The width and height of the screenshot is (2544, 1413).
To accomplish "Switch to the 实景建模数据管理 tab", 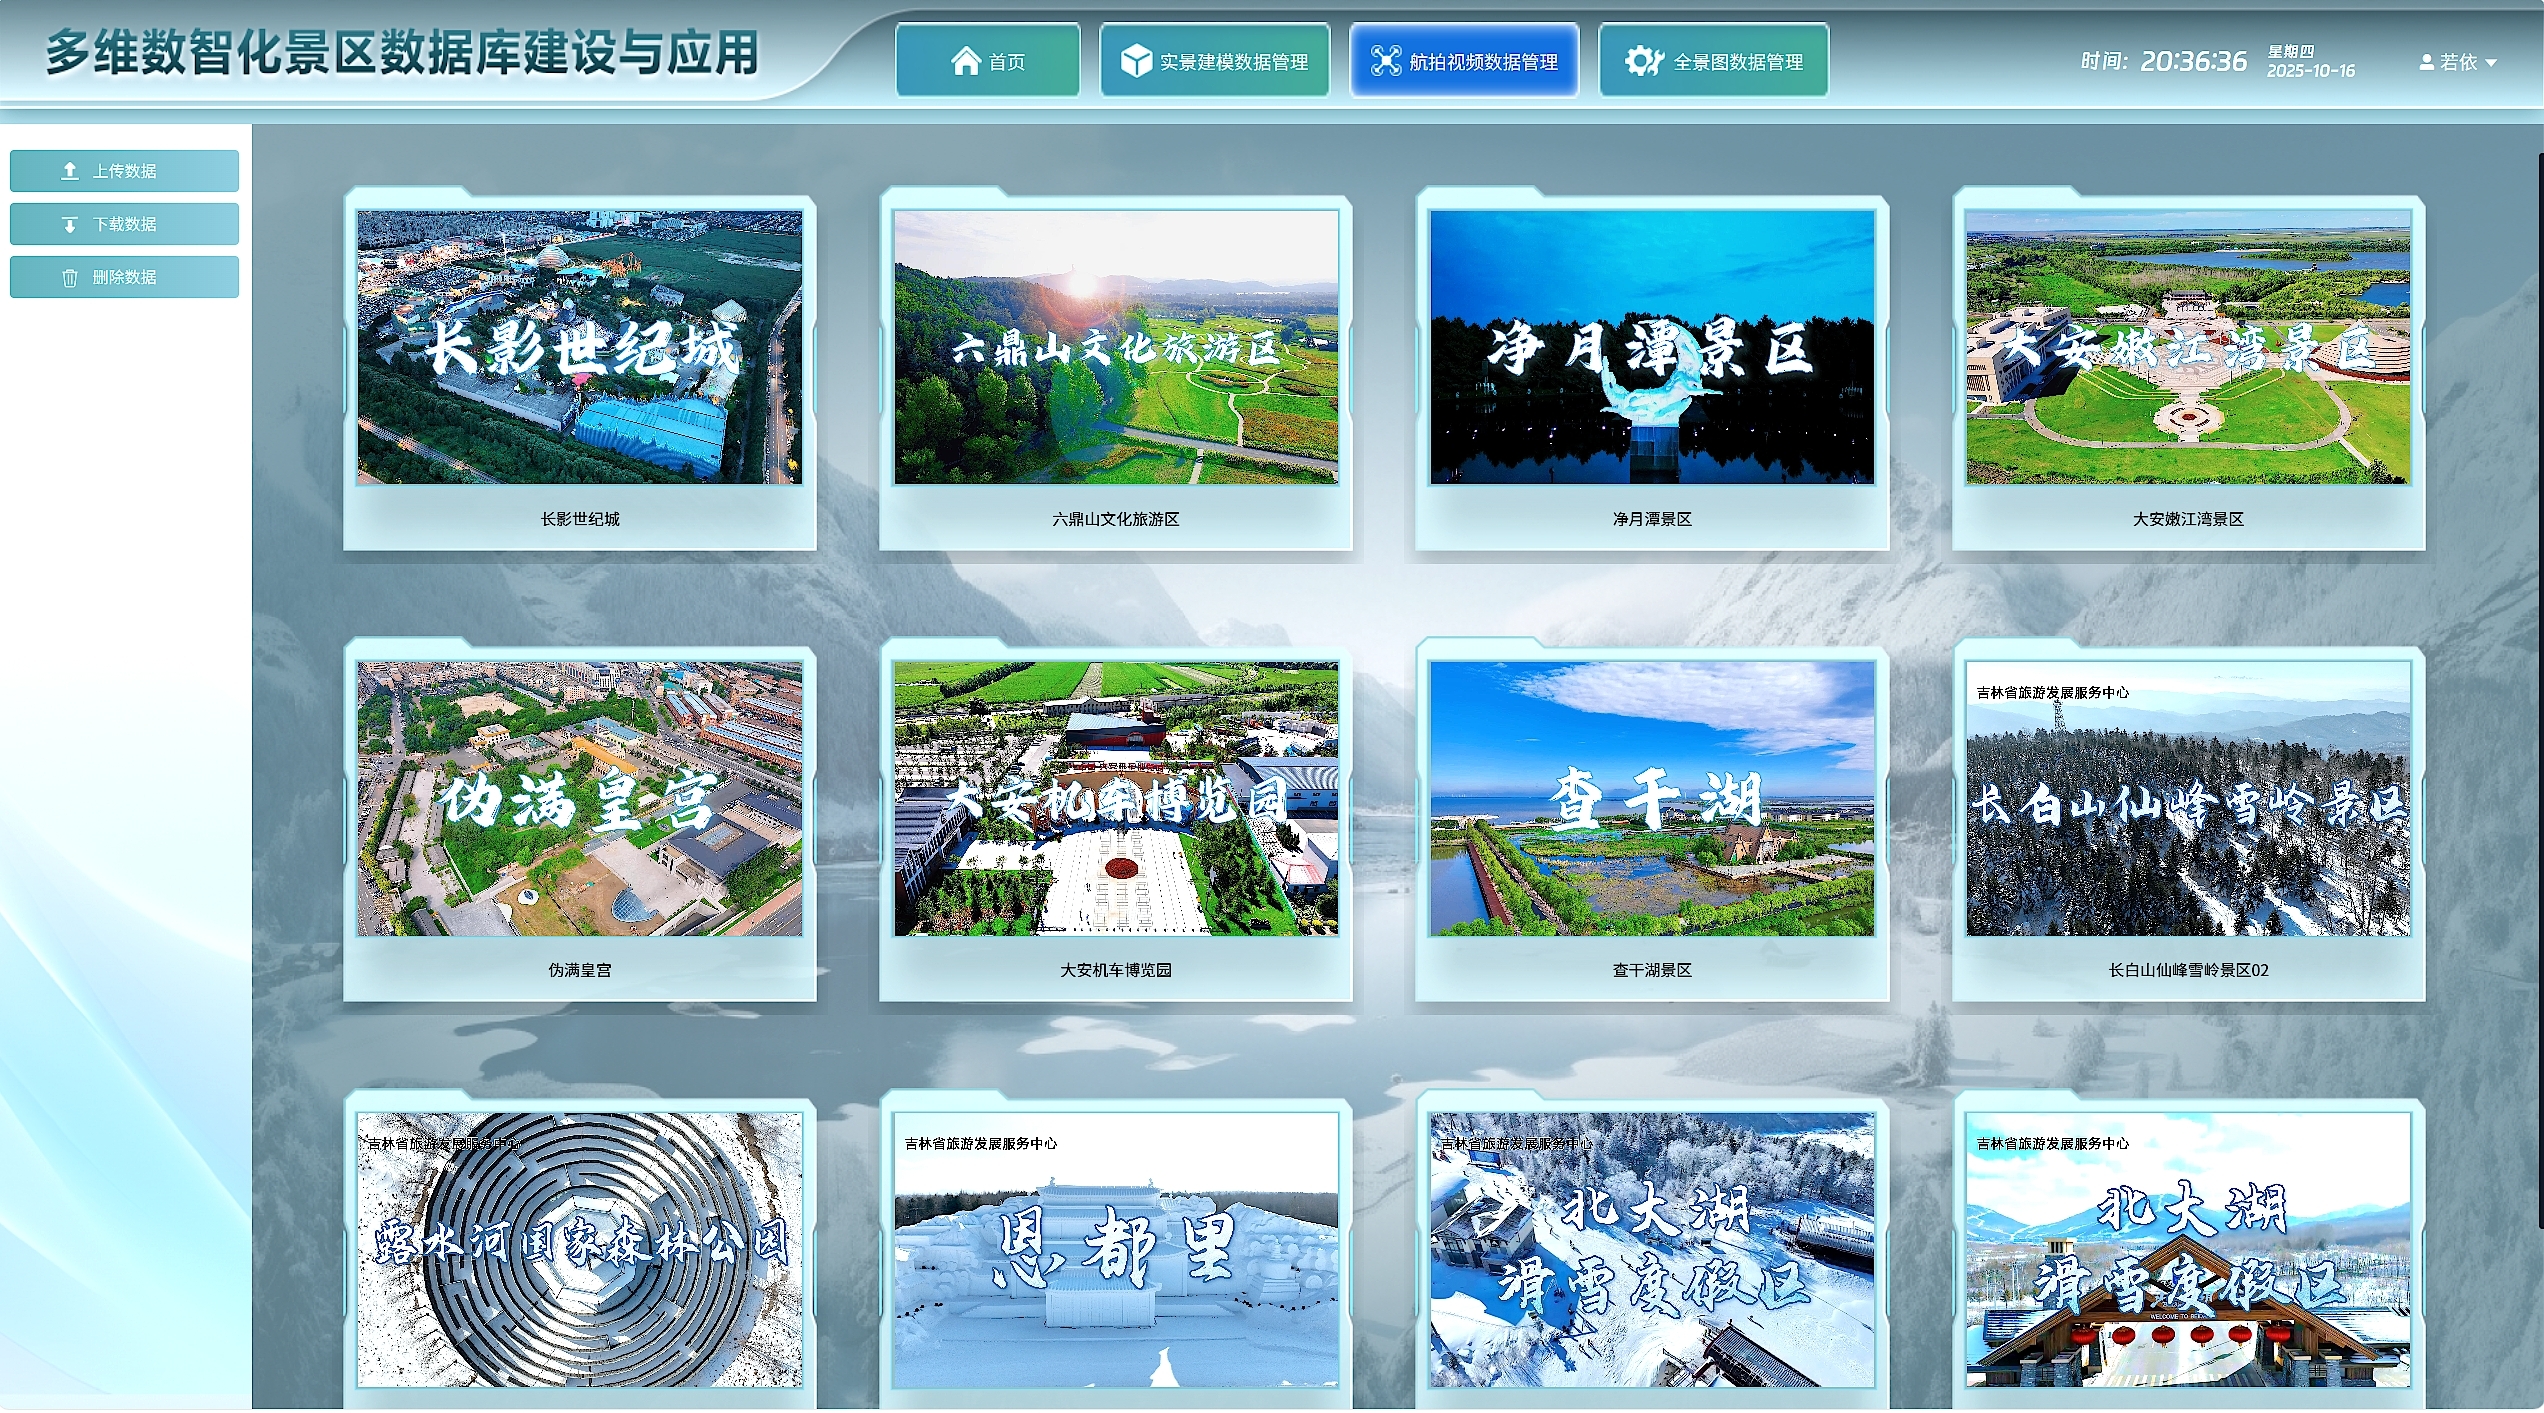I will [x=1214, y=61].
